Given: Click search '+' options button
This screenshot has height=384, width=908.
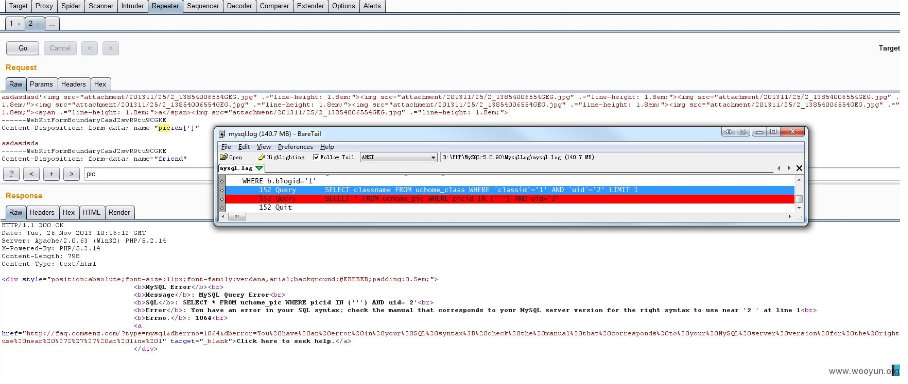Looking at the screenshot, I should pos(51,173).
